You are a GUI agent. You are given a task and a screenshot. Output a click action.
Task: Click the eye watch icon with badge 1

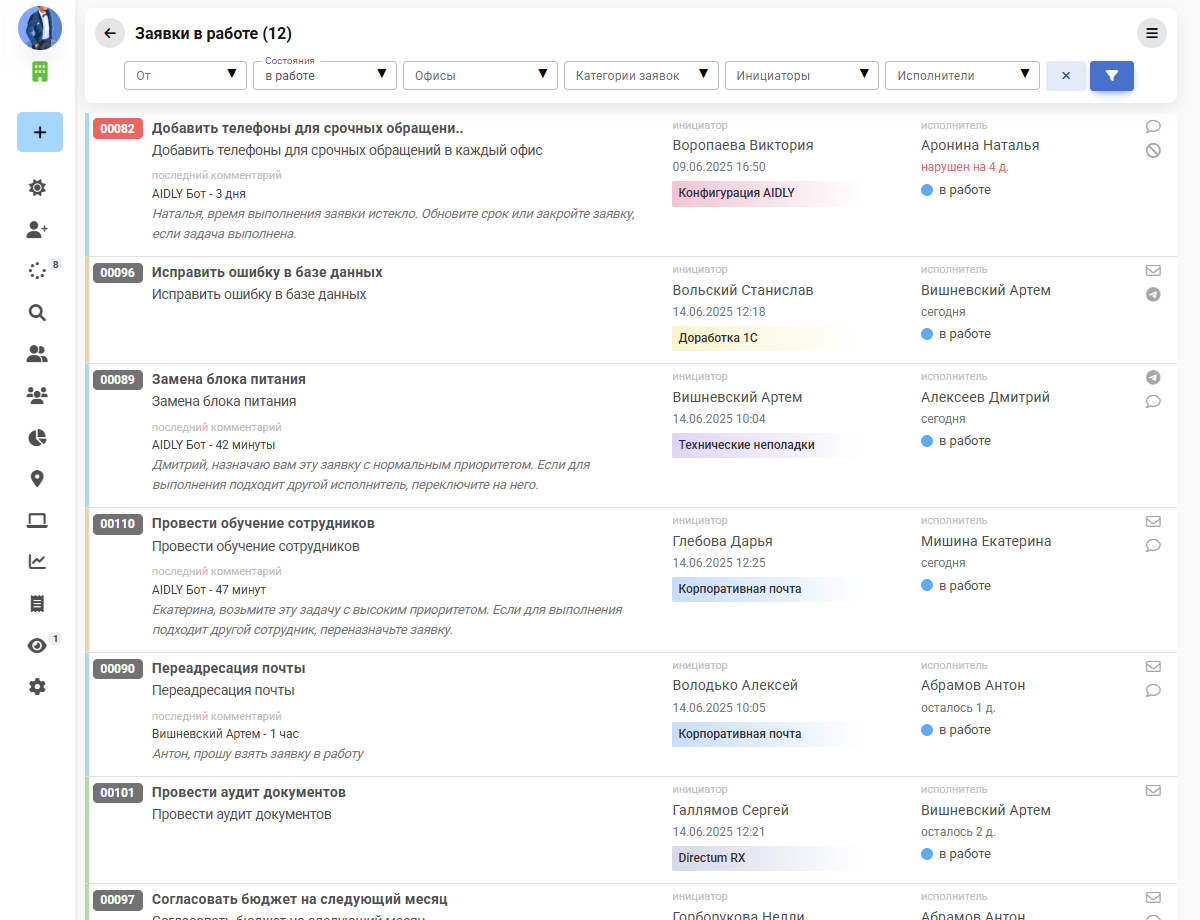(x=37, y=646)
